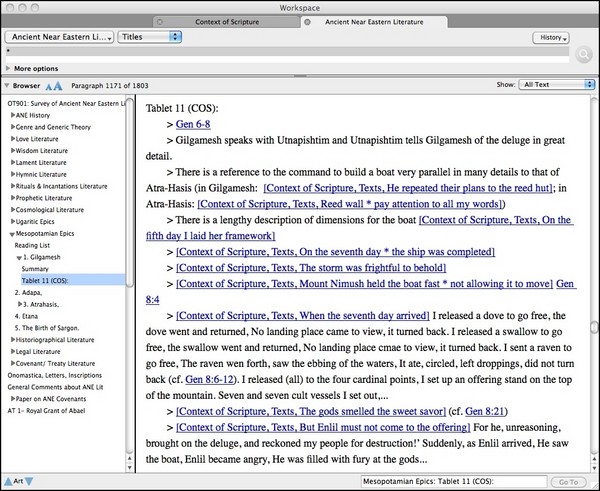Click the down triangle beside Art
The height and width of the screenshot is (491, 600).
pos(29,481)
